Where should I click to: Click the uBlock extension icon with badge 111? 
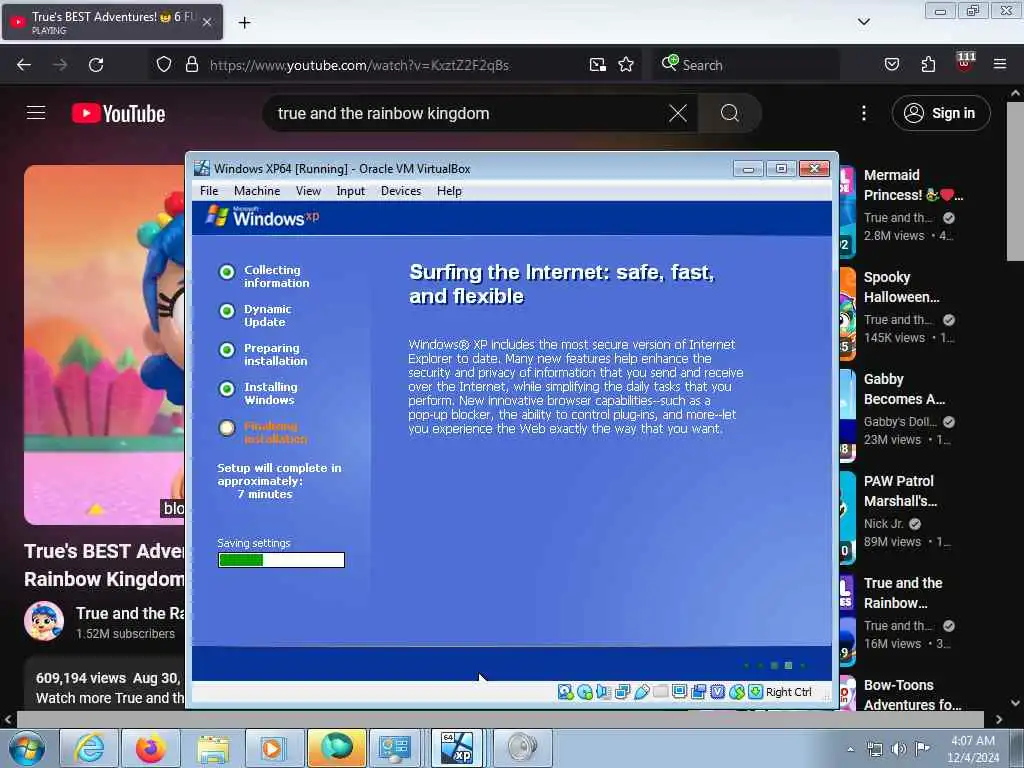(x=965, y=63)
